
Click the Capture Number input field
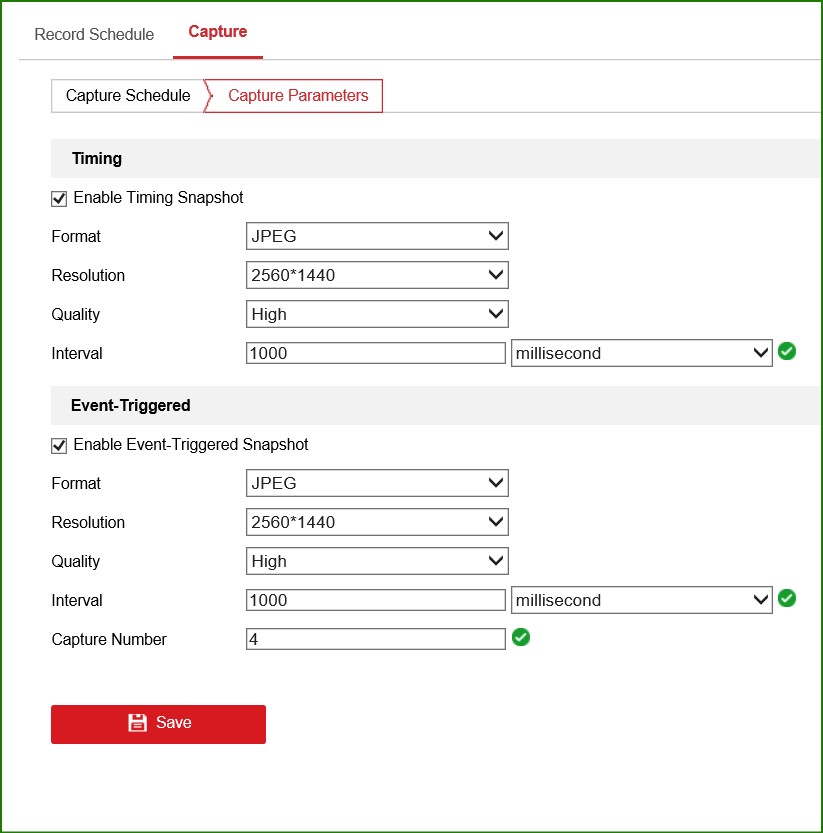coord(375,639)
